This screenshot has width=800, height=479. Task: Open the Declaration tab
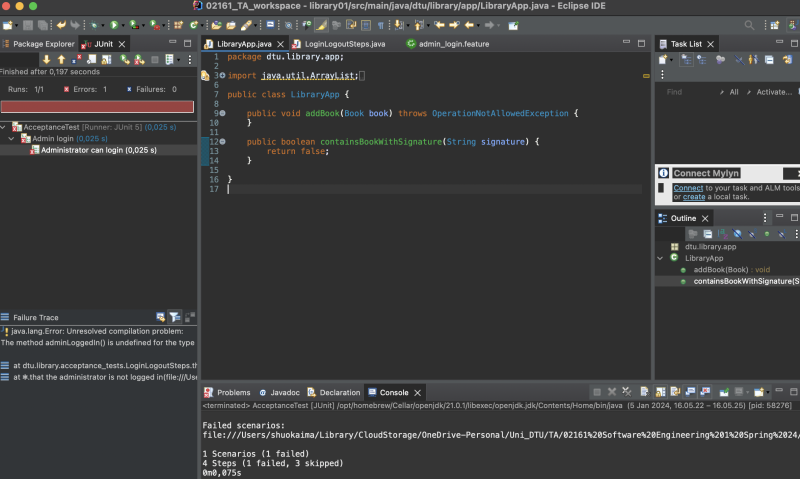point(334,392)
